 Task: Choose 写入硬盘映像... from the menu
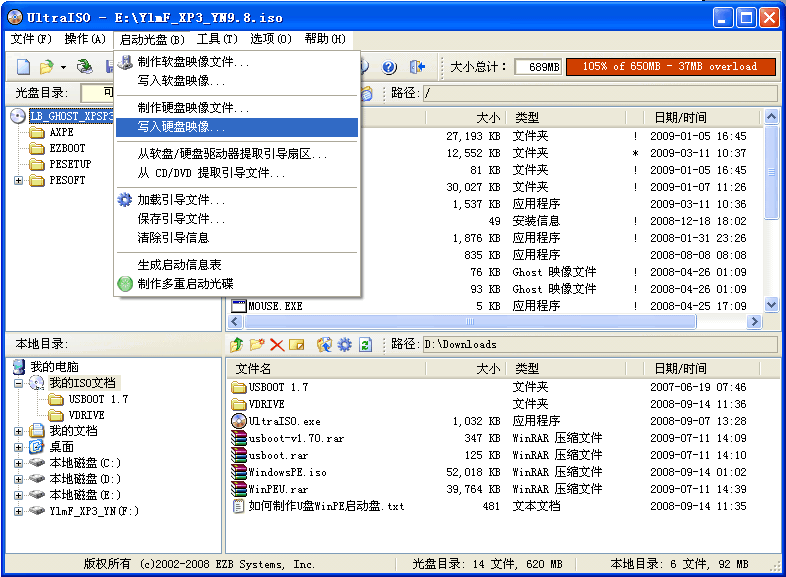pos(237,127)
